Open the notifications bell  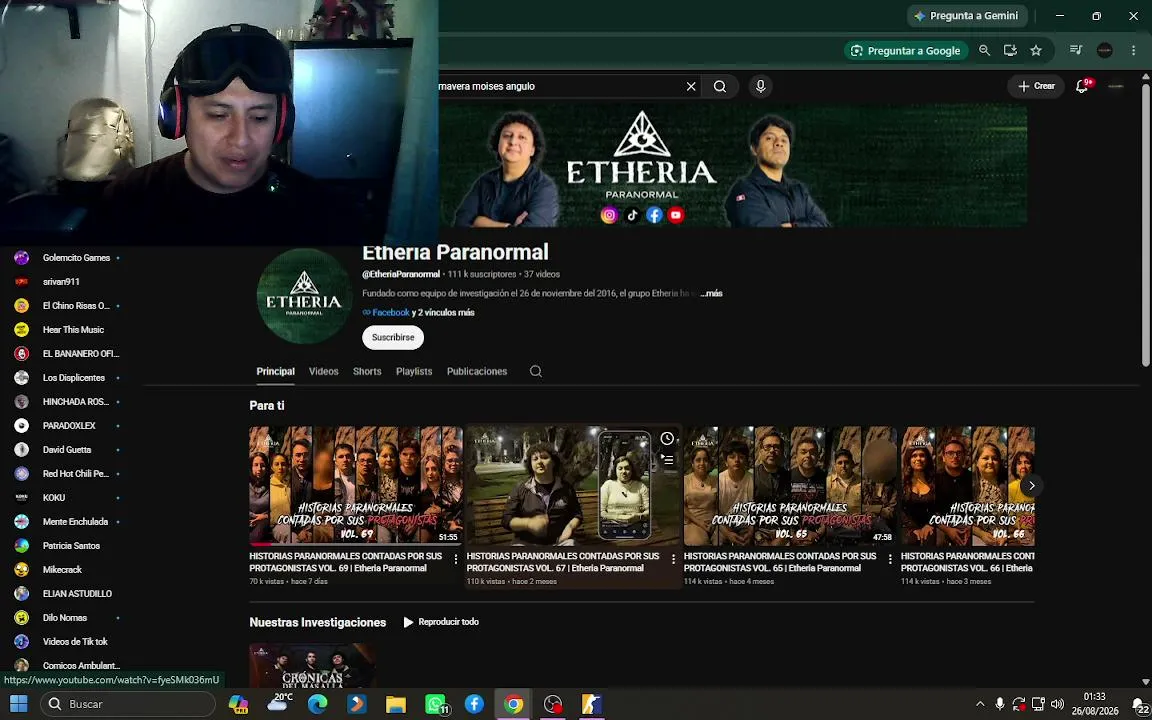point(1081,87)
